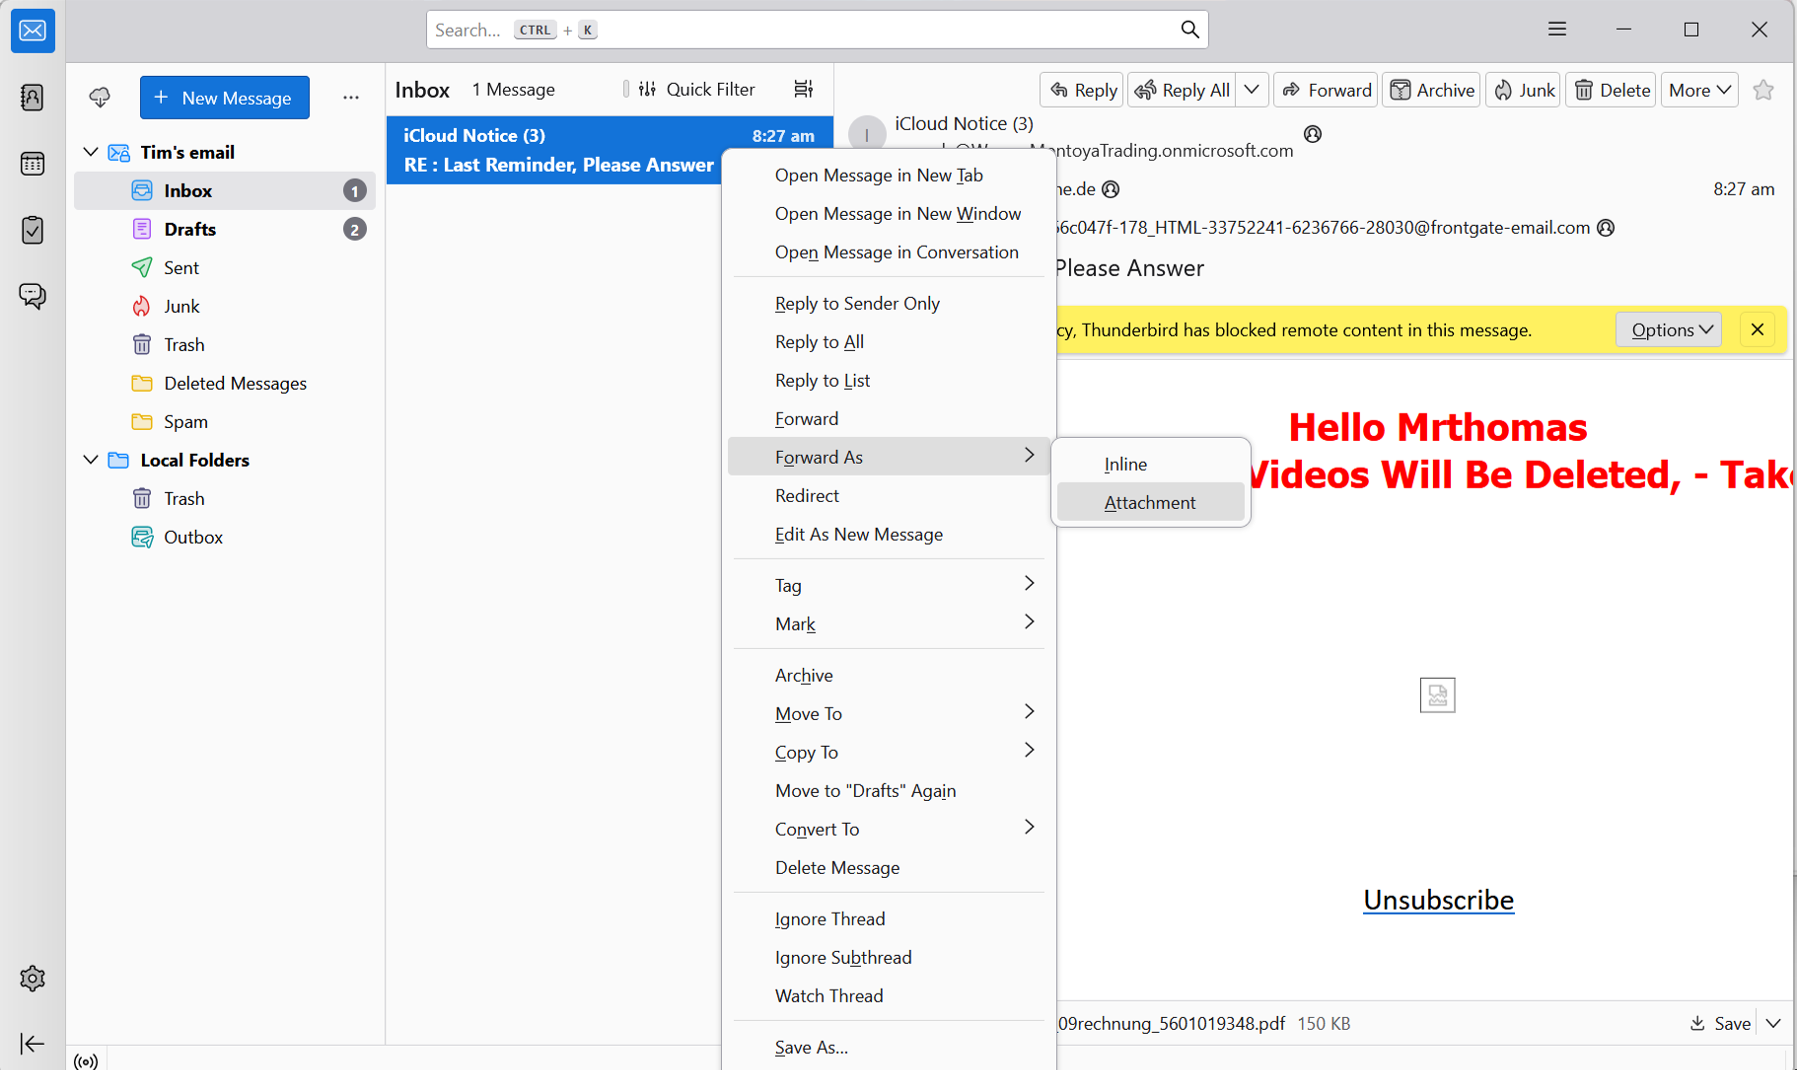Choose Save As... in context menu
This screenshot has height=1070, width=1797.
click(x=888, y=1047)
